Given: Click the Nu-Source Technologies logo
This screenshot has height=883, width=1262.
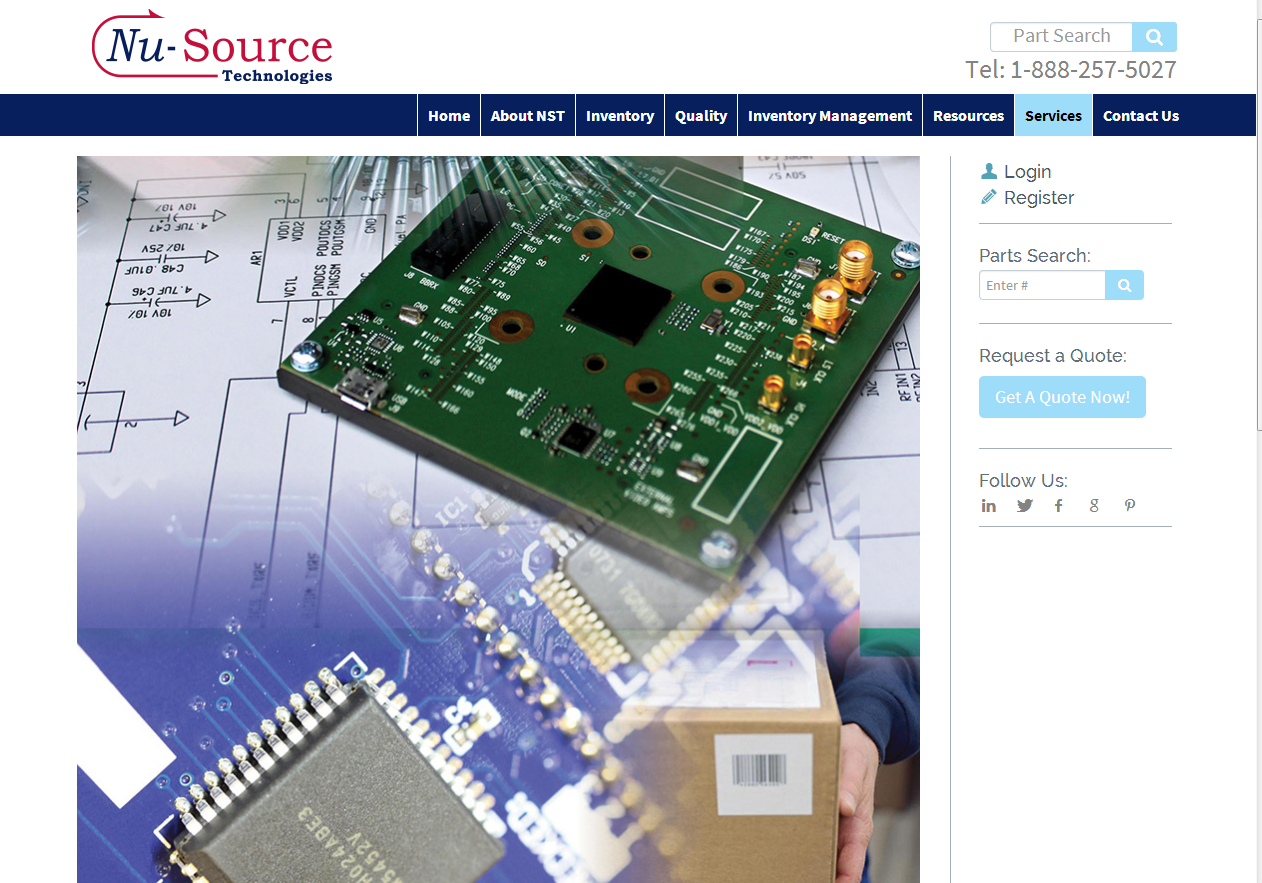Looking at the screenshot, I should tap(212, 47).
